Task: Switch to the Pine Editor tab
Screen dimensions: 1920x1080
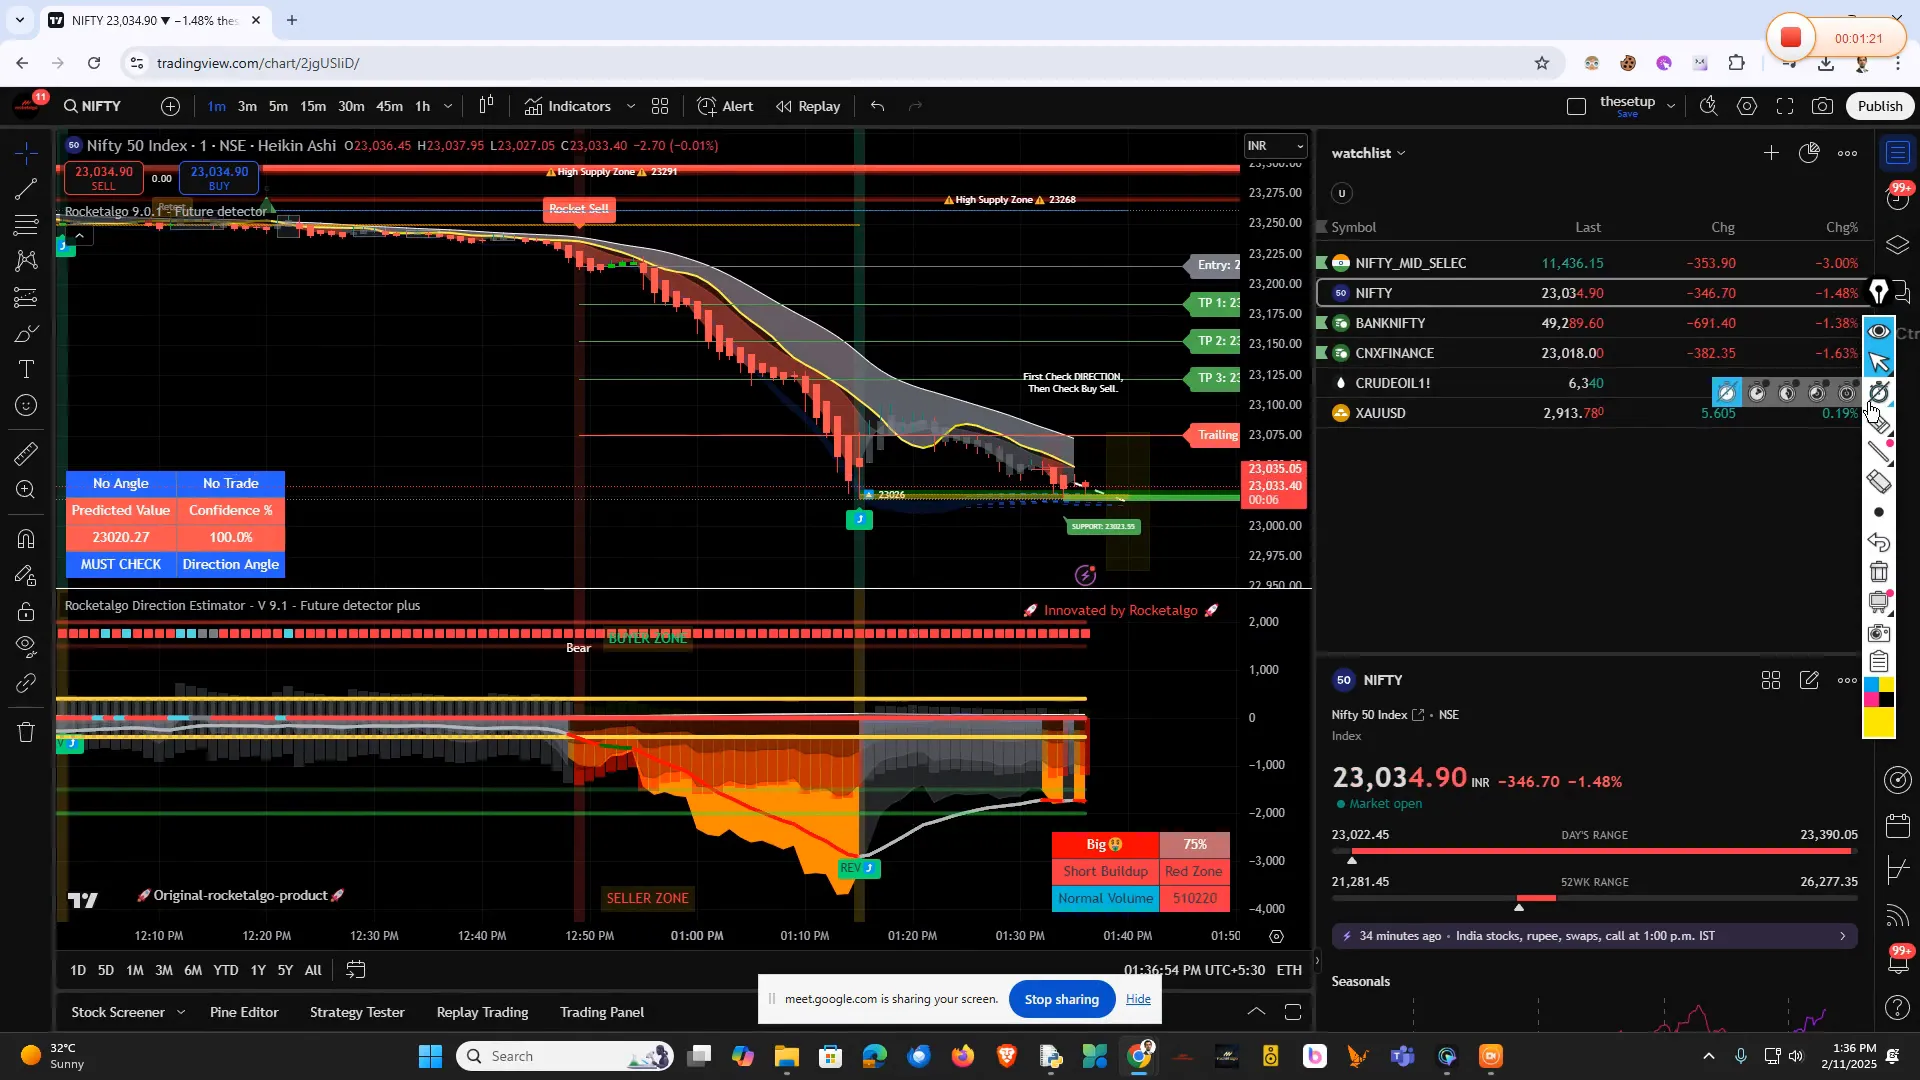Action: 243,1012
